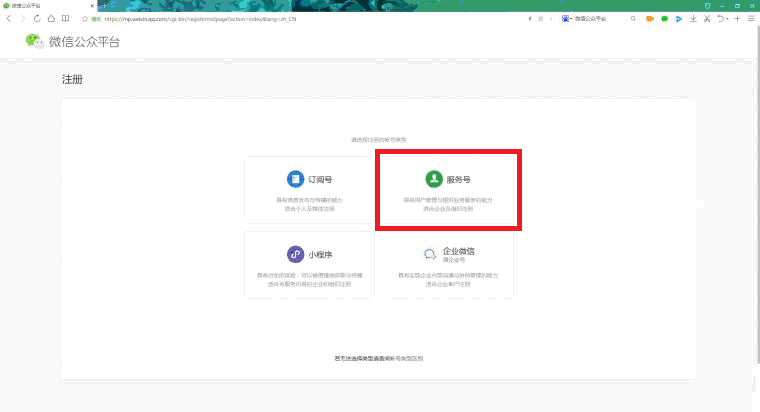
Task: Click the blue play extension icon
Action: [x=679, y=18]
